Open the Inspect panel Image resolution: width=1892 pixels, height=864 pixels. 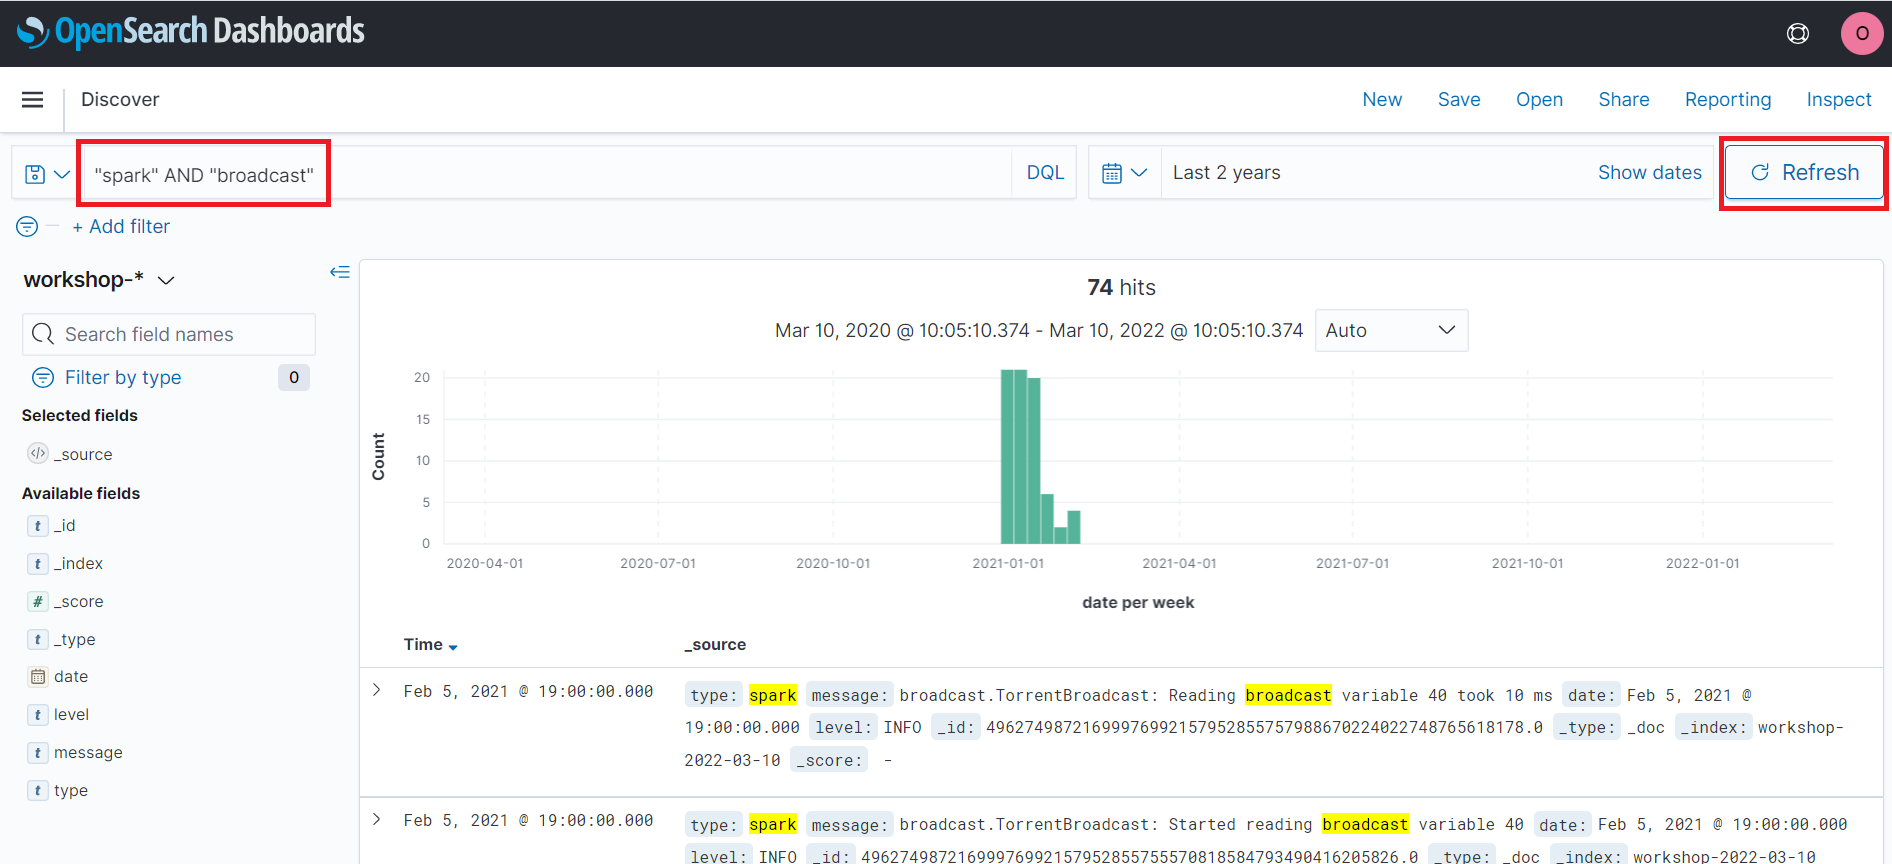(1839, 99)
